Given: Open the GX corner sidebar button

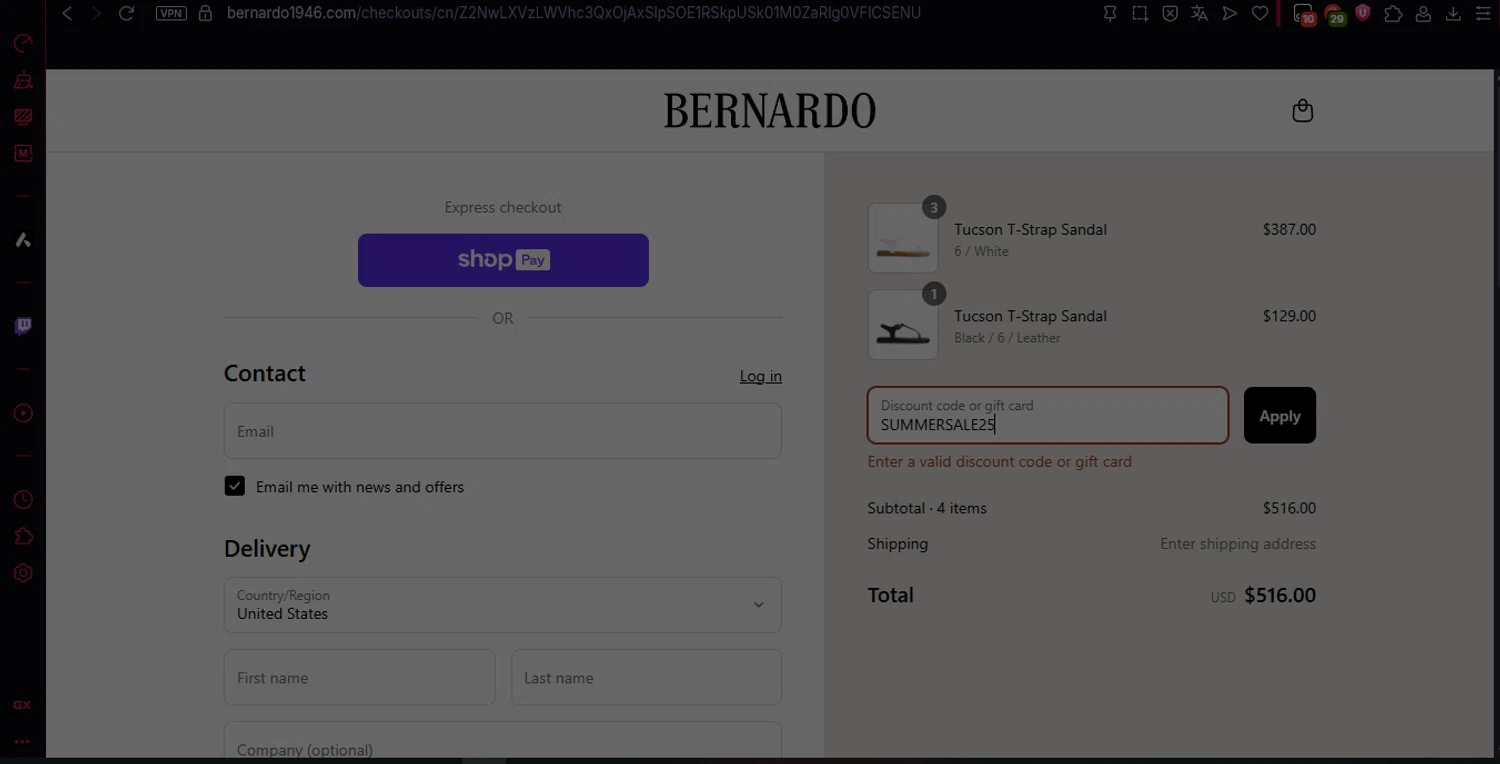Looking at the screenshot, I should tap(22, 705).
